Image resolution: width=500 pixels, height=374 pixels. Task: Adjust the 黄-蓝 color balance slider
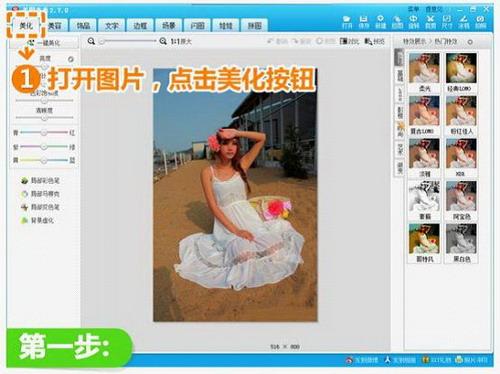pyautogui.click(x=44, y=160)
